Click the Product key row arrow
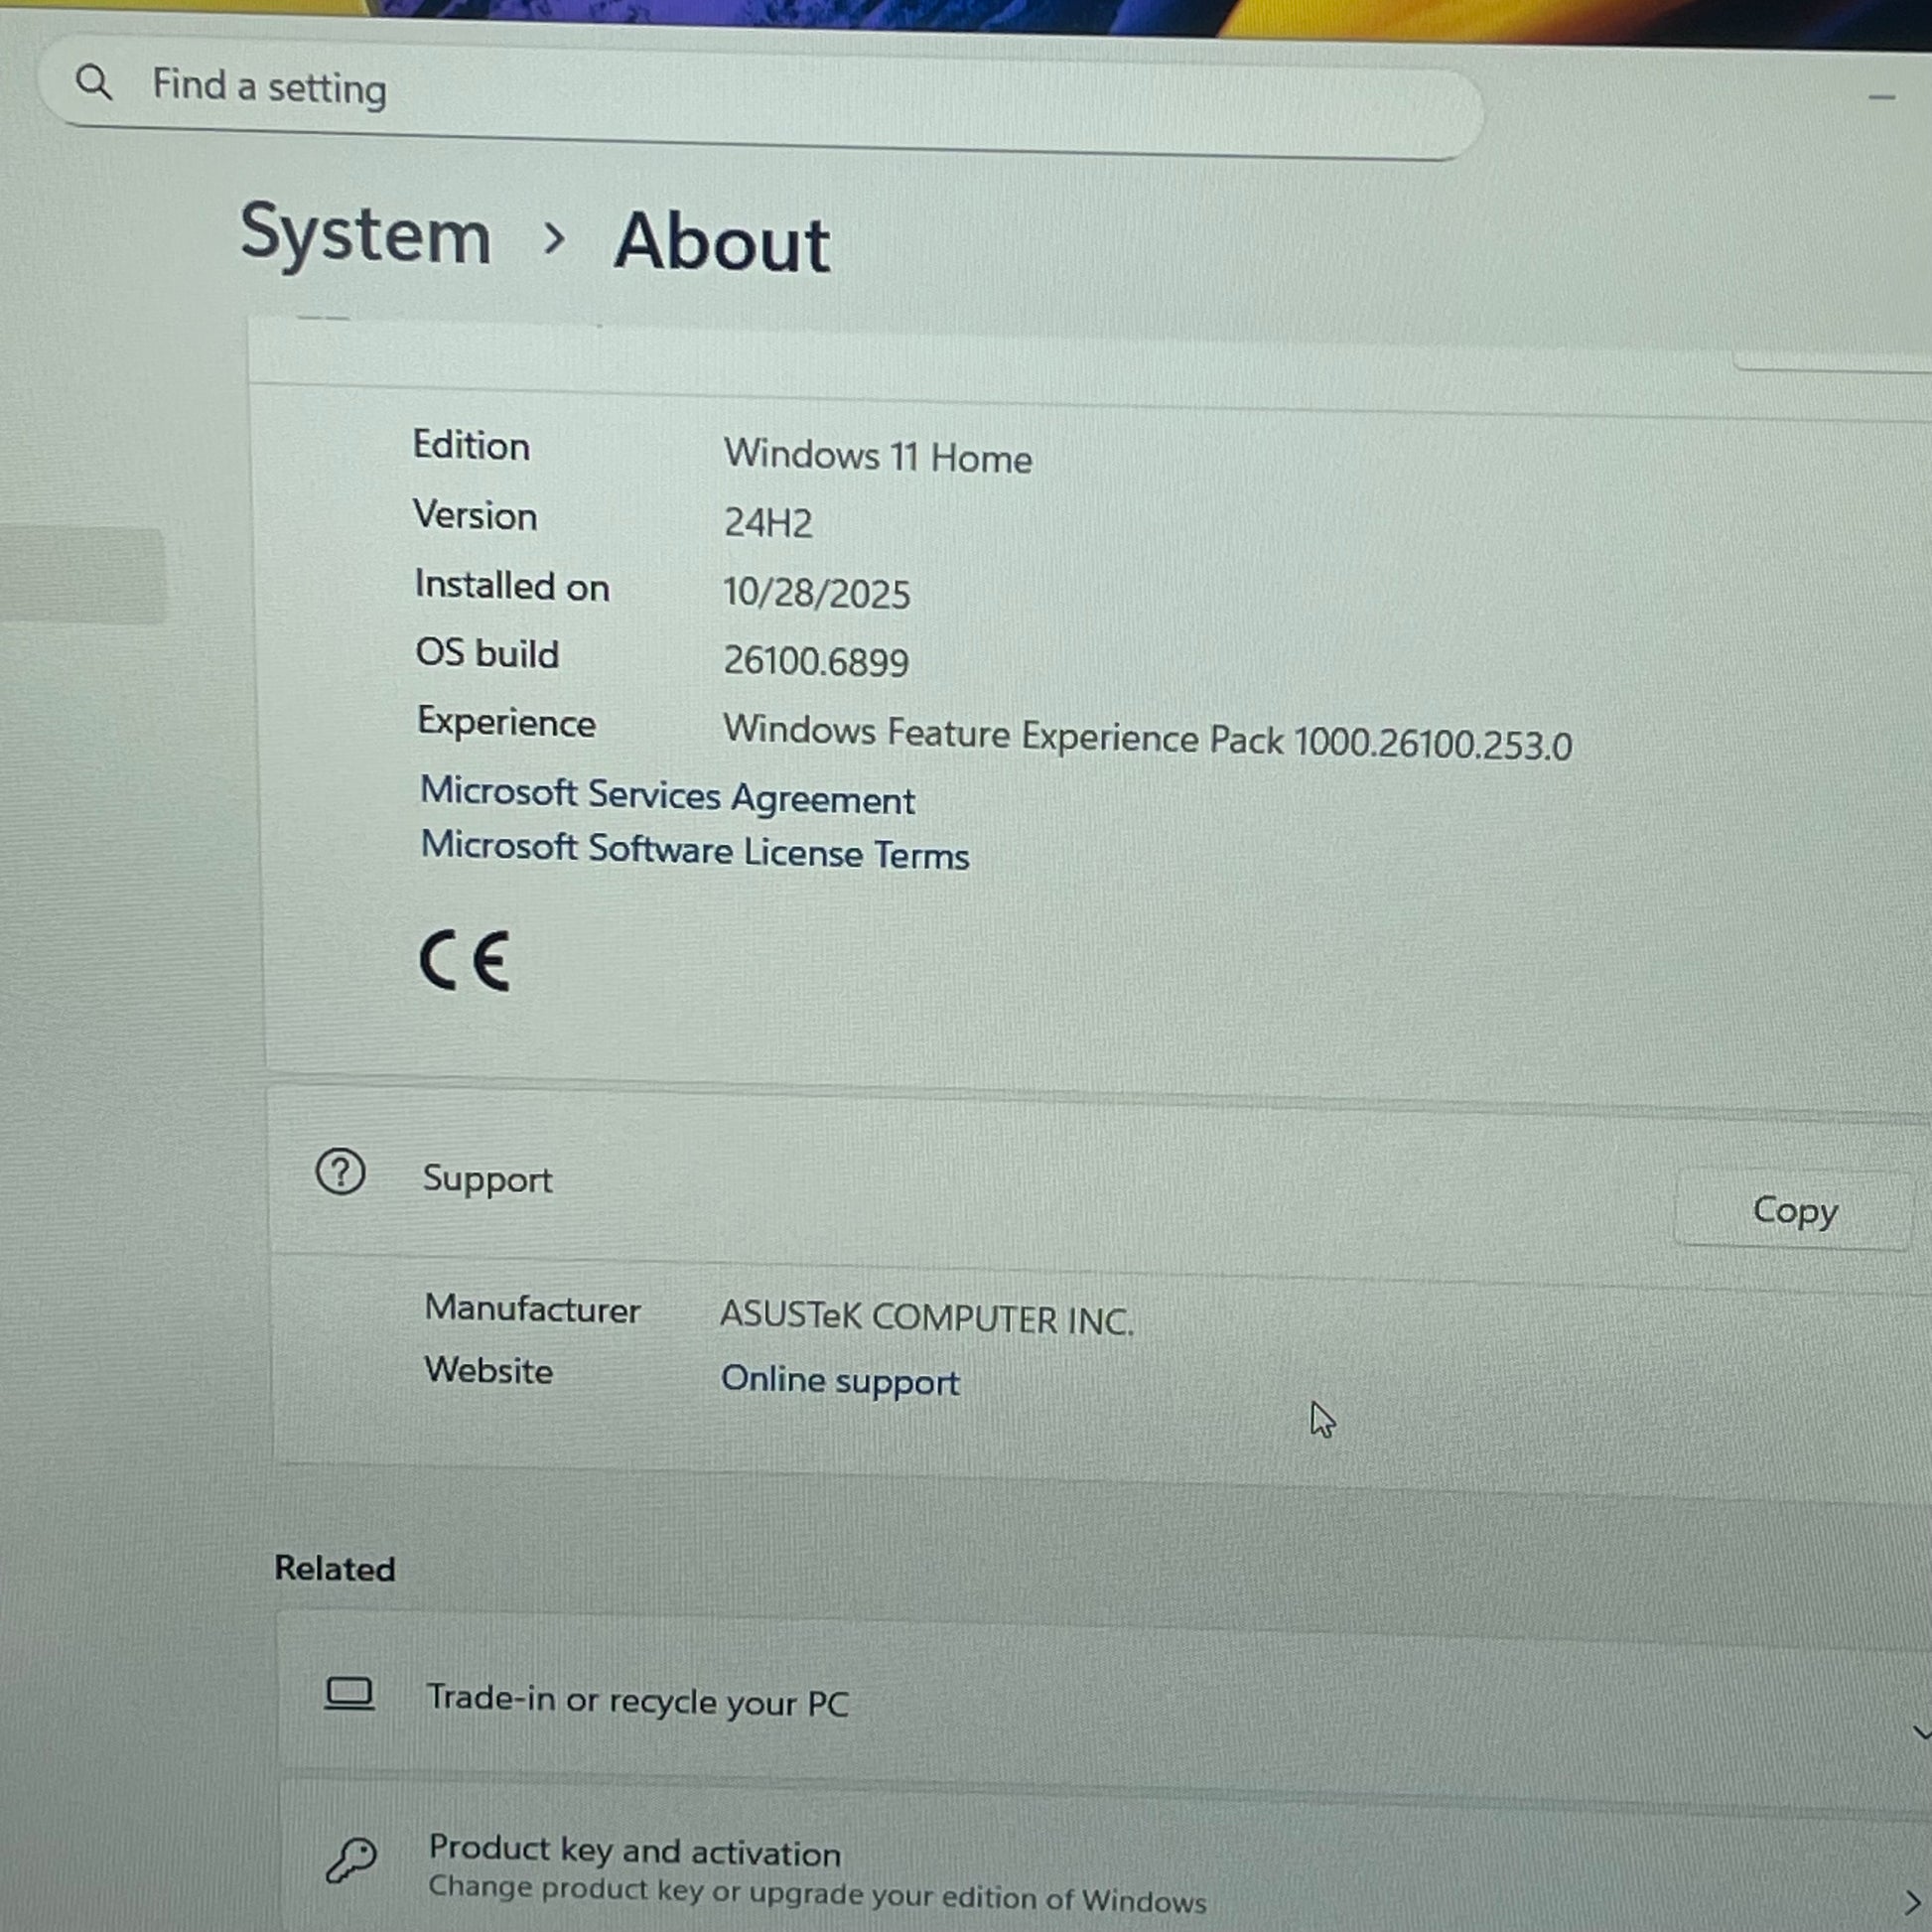Viewport: 1932px width, 1932px height. (1912, 1901)
